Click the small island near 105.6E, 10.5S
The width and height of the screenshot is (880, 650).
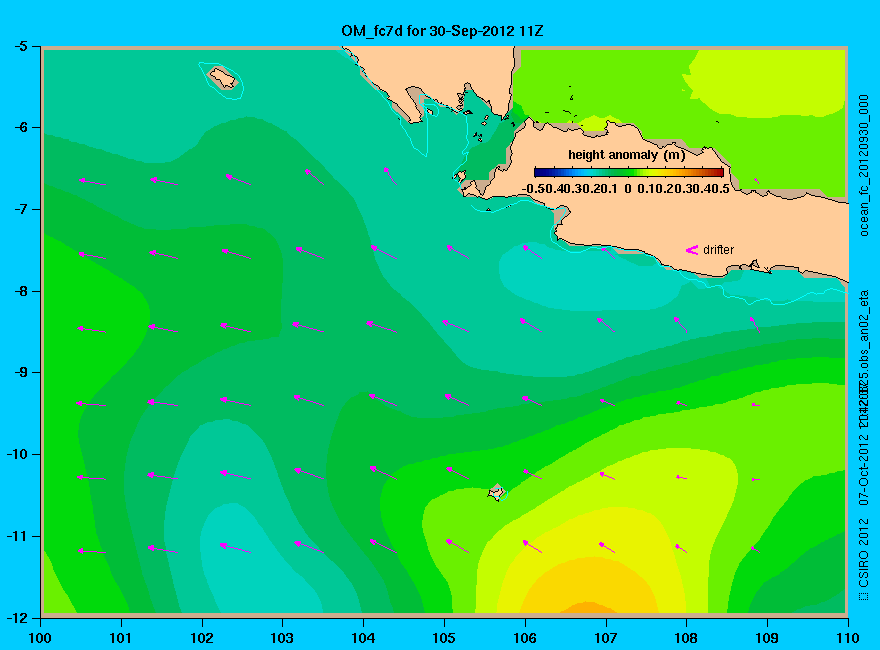click(497, 492)
